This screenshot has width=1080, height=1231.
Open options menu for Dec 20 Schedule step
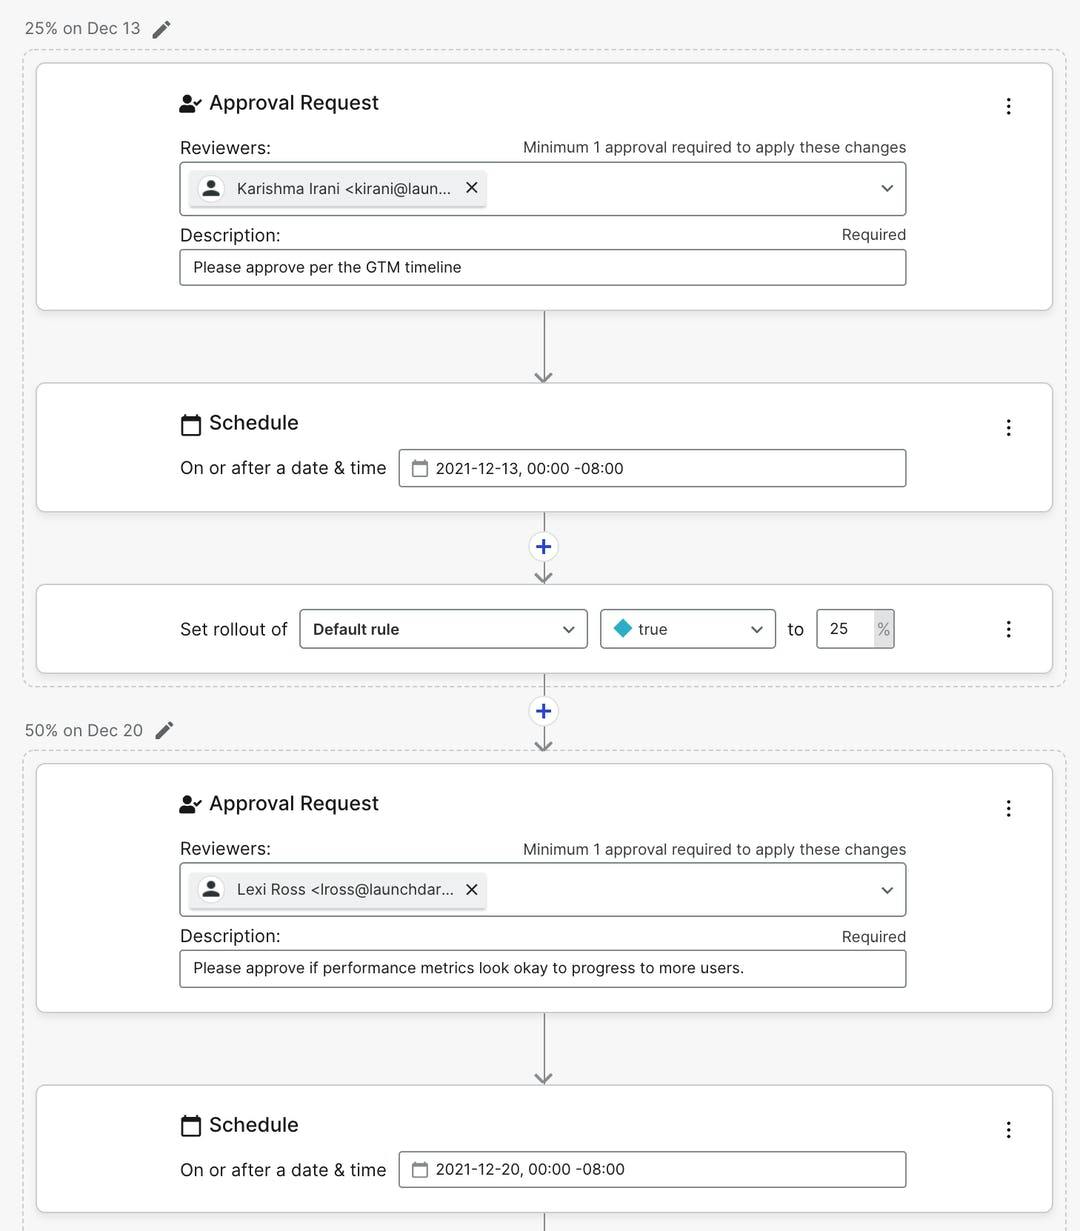pyautogui.click(x=1008, y=1130)
